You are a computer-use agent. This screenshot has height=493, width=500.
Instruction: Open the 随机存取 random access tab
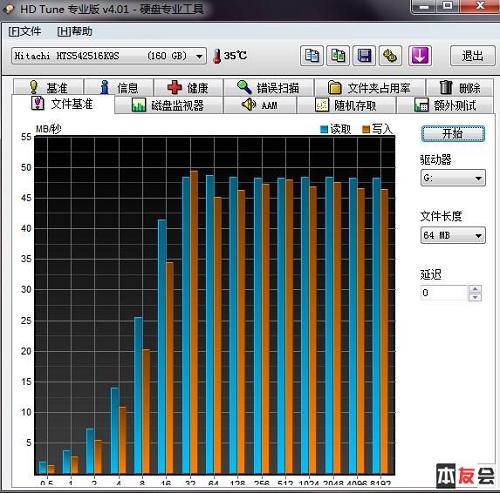(x=346, y=105)
